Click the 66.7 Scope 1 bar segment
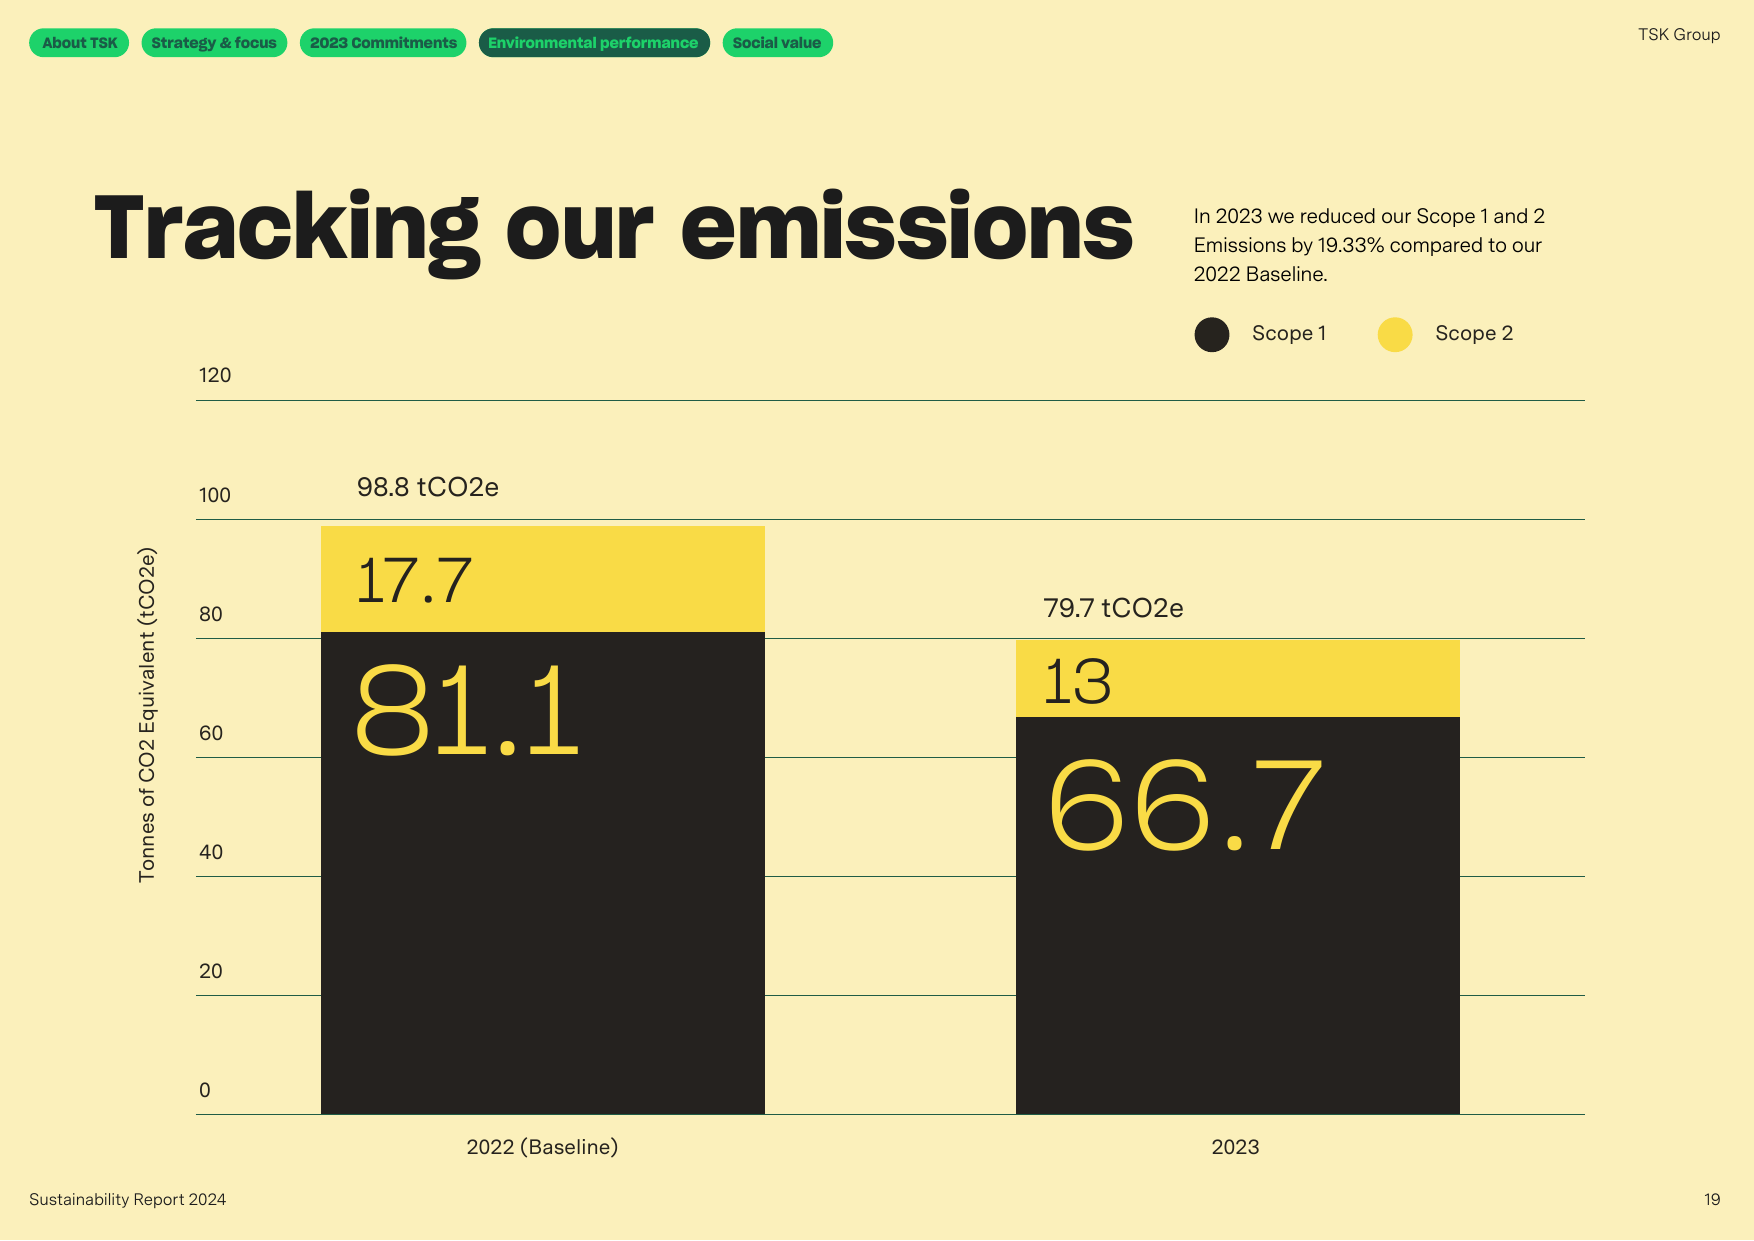Screen dimensions: 1754x1241 pyautogui.click(x=1238, y=915)
